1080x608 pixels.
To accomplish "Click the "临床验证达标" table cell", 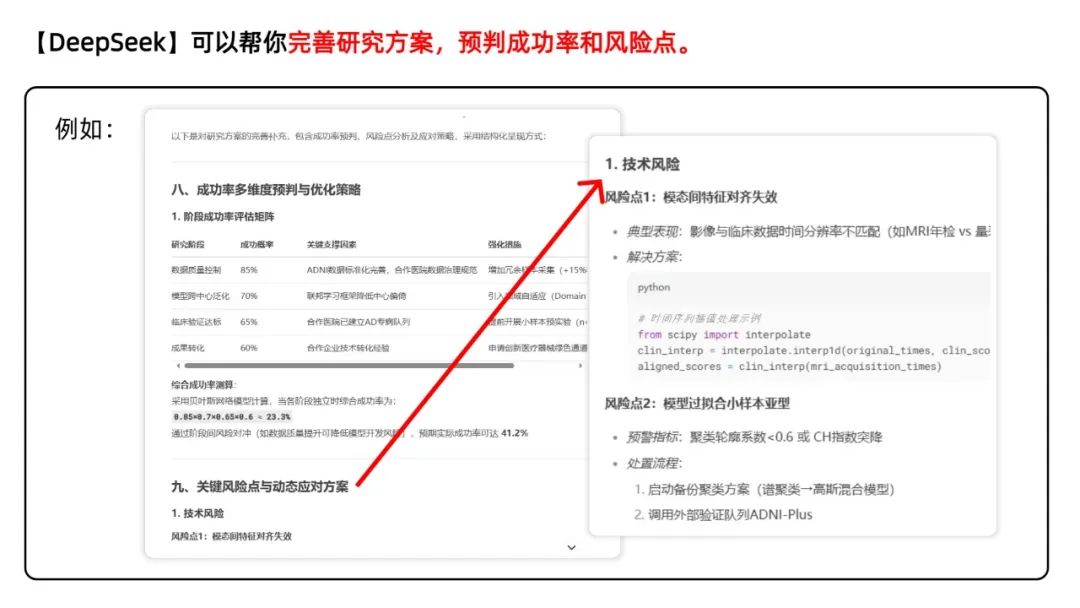I will coord(196,322).
